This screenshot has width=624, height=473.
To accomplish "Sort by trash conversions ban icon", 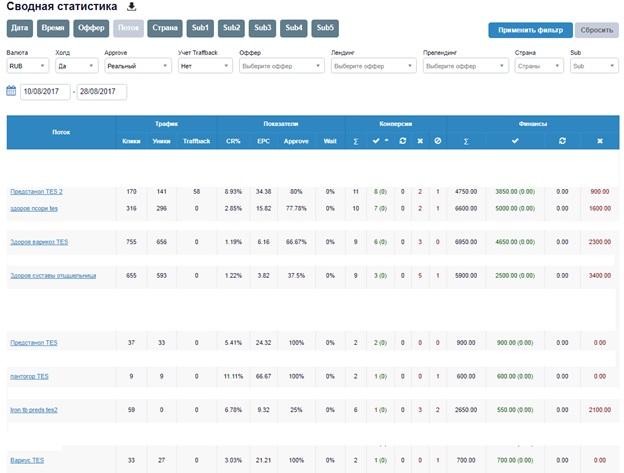I will (x=438, y=141).
